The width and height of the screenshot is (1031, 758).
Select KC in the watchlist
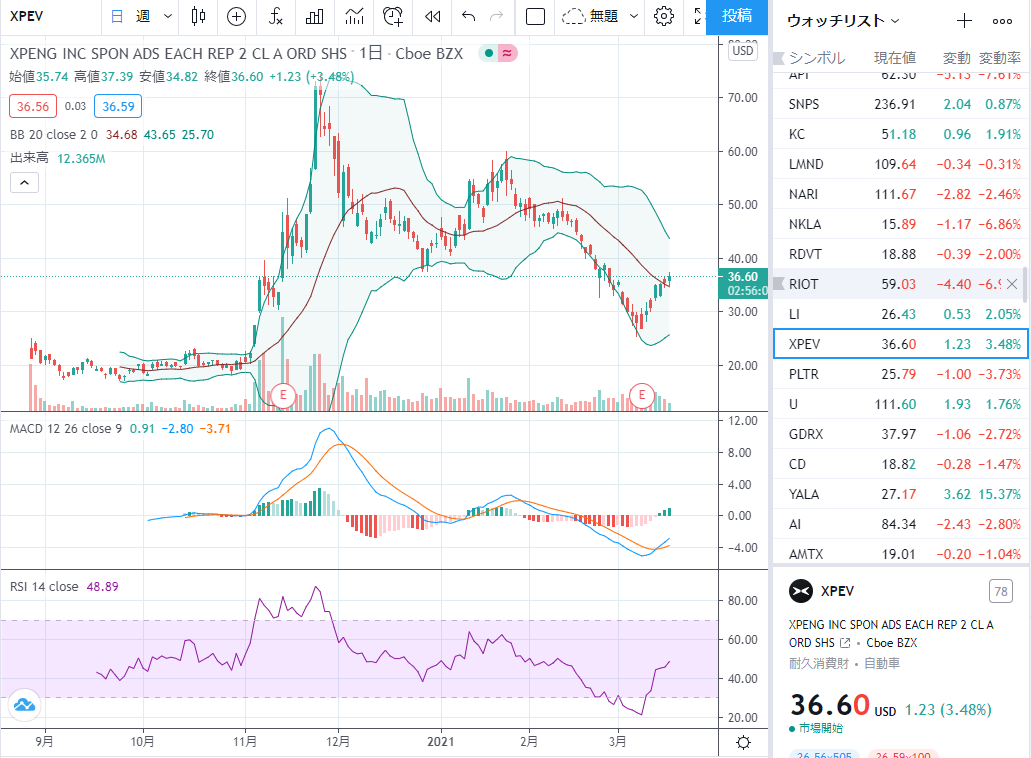point(899,134)
